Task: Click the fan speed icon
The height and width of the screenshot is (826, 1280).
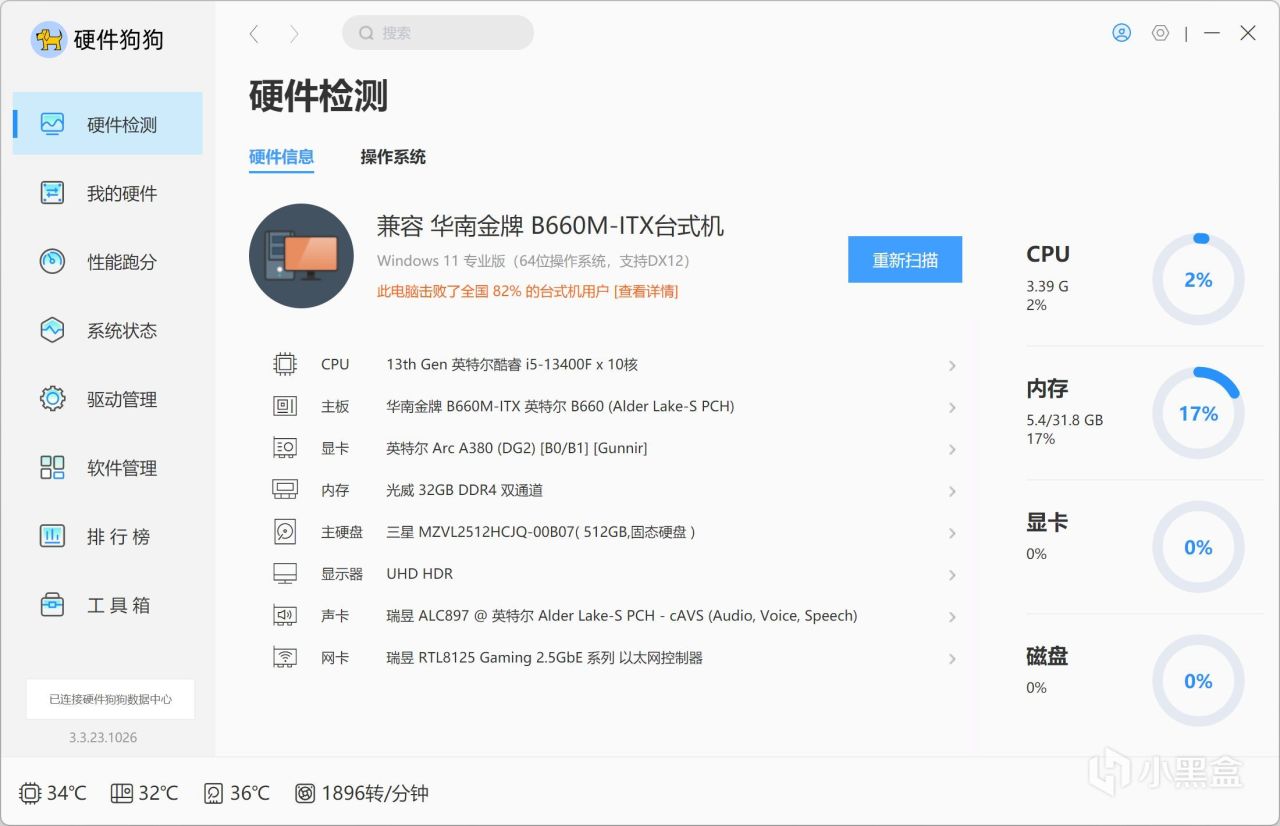Action: (x=305, y=794)
